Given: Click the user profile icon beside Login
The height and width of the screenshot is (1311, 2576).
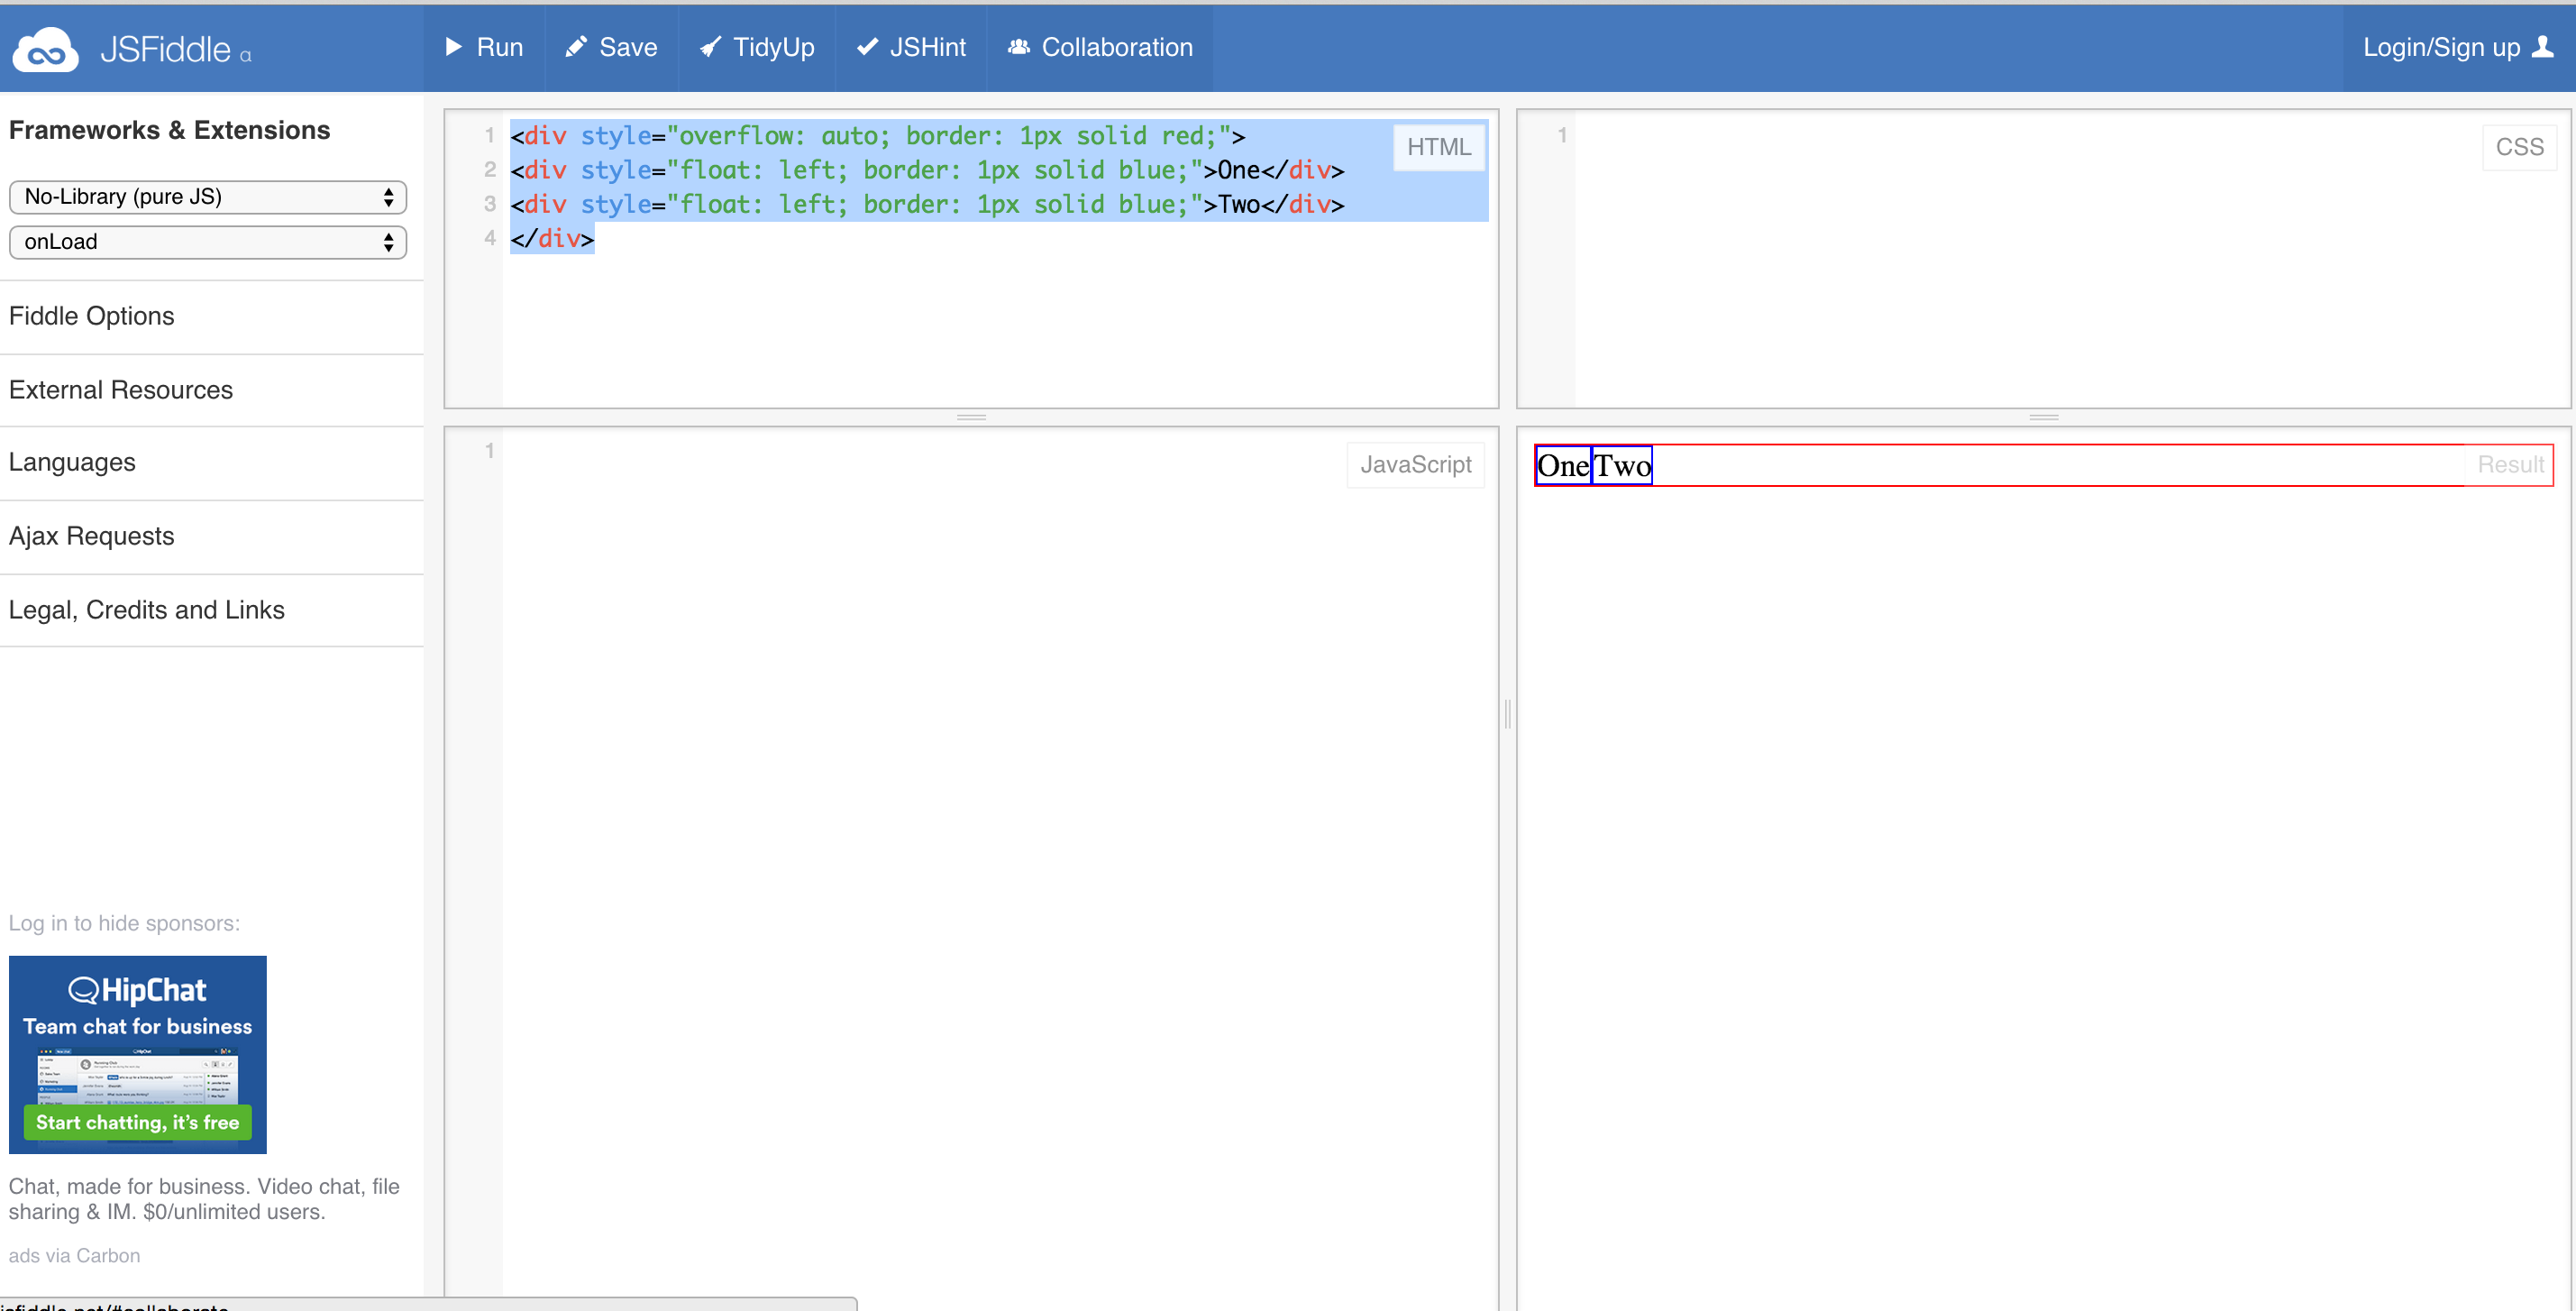Looking at the screenshot, I should 2542,47.
